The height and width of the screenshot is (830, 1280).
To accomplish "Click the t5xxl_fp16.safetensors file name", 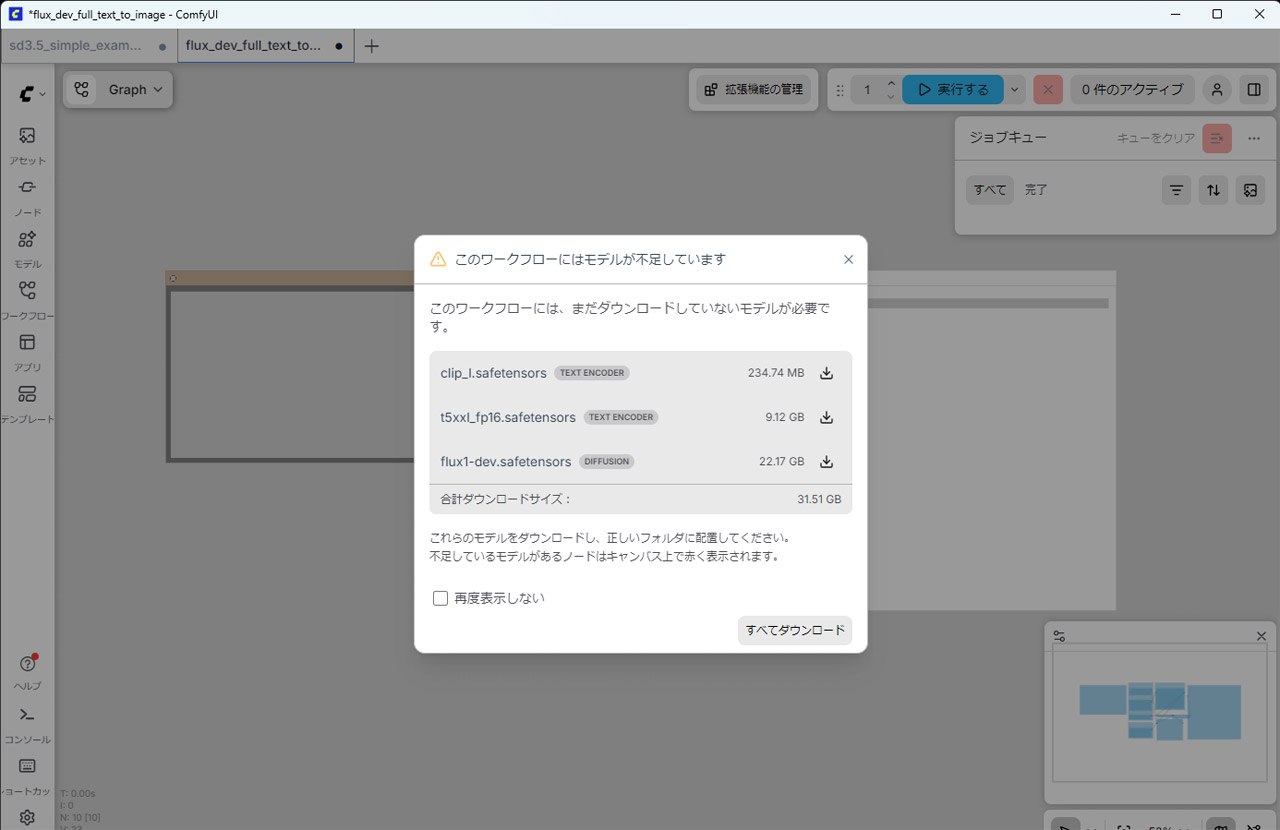I will point(508,417).
